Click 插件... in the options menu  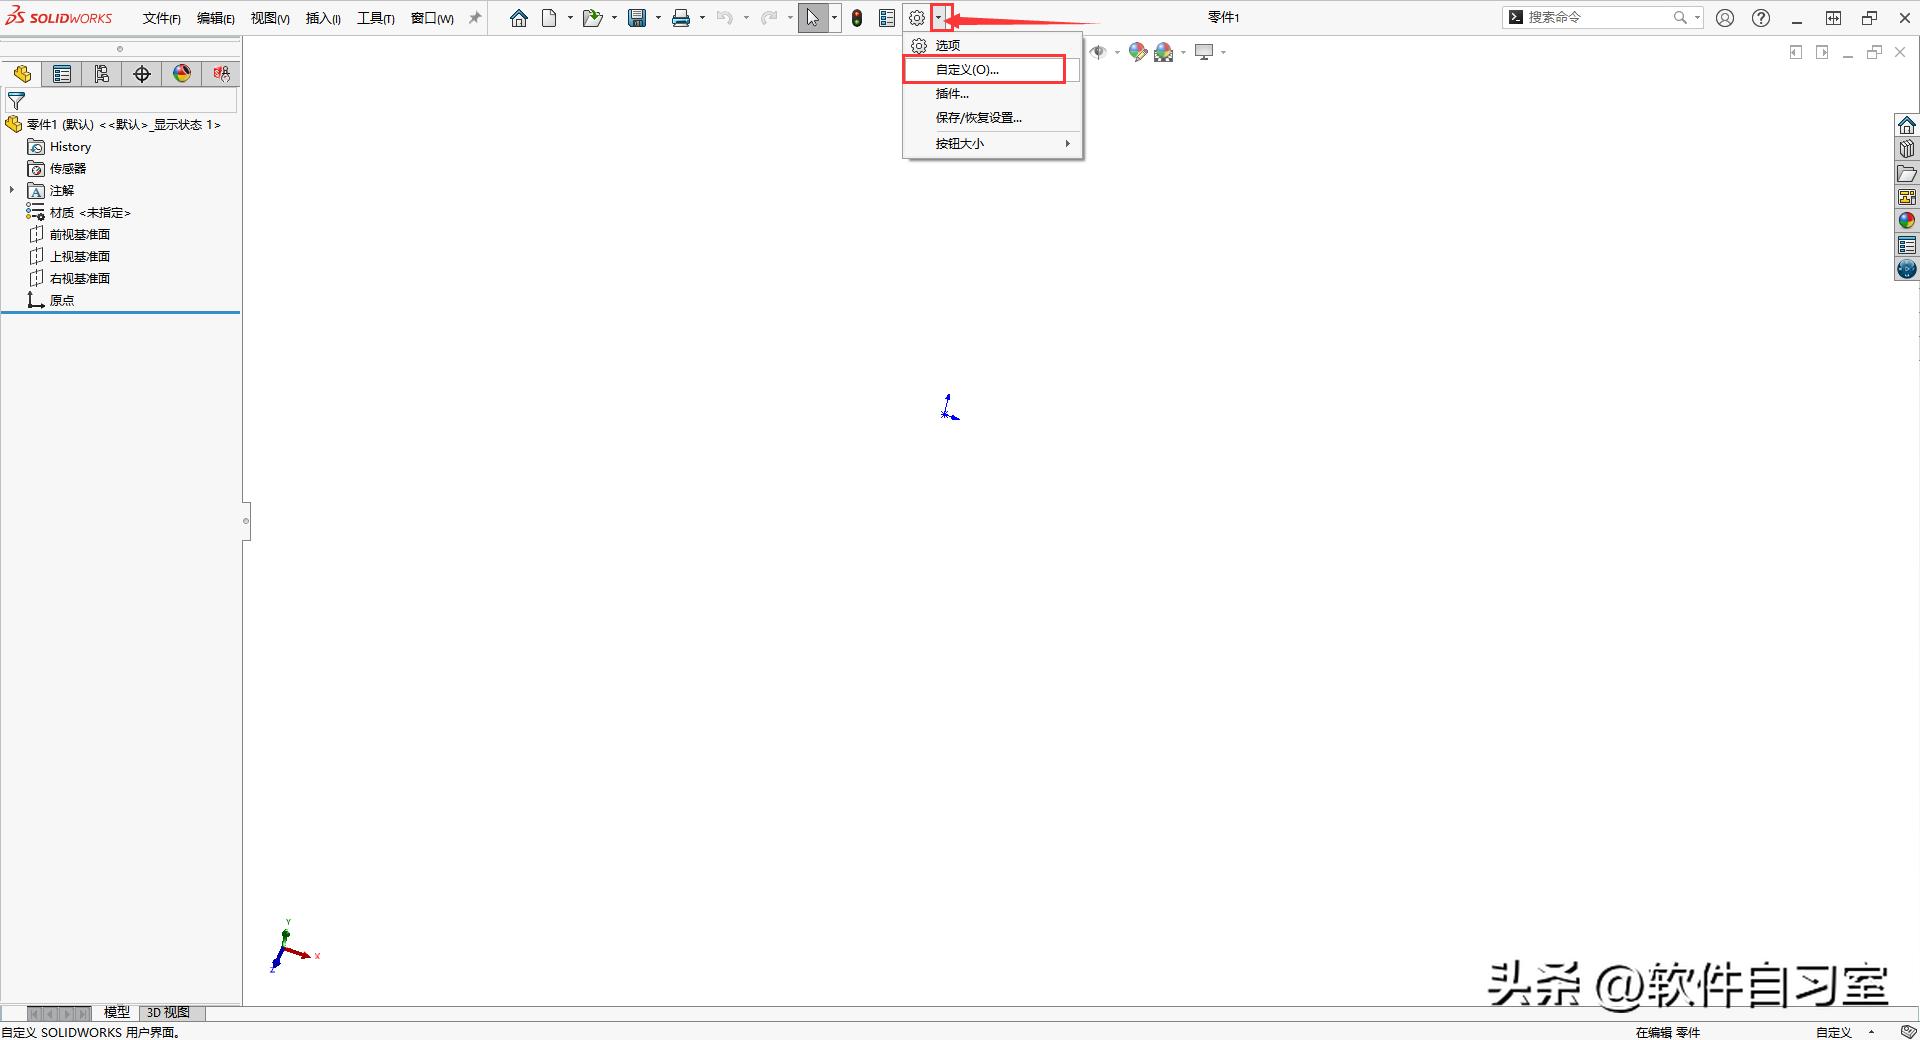[949, 93]
